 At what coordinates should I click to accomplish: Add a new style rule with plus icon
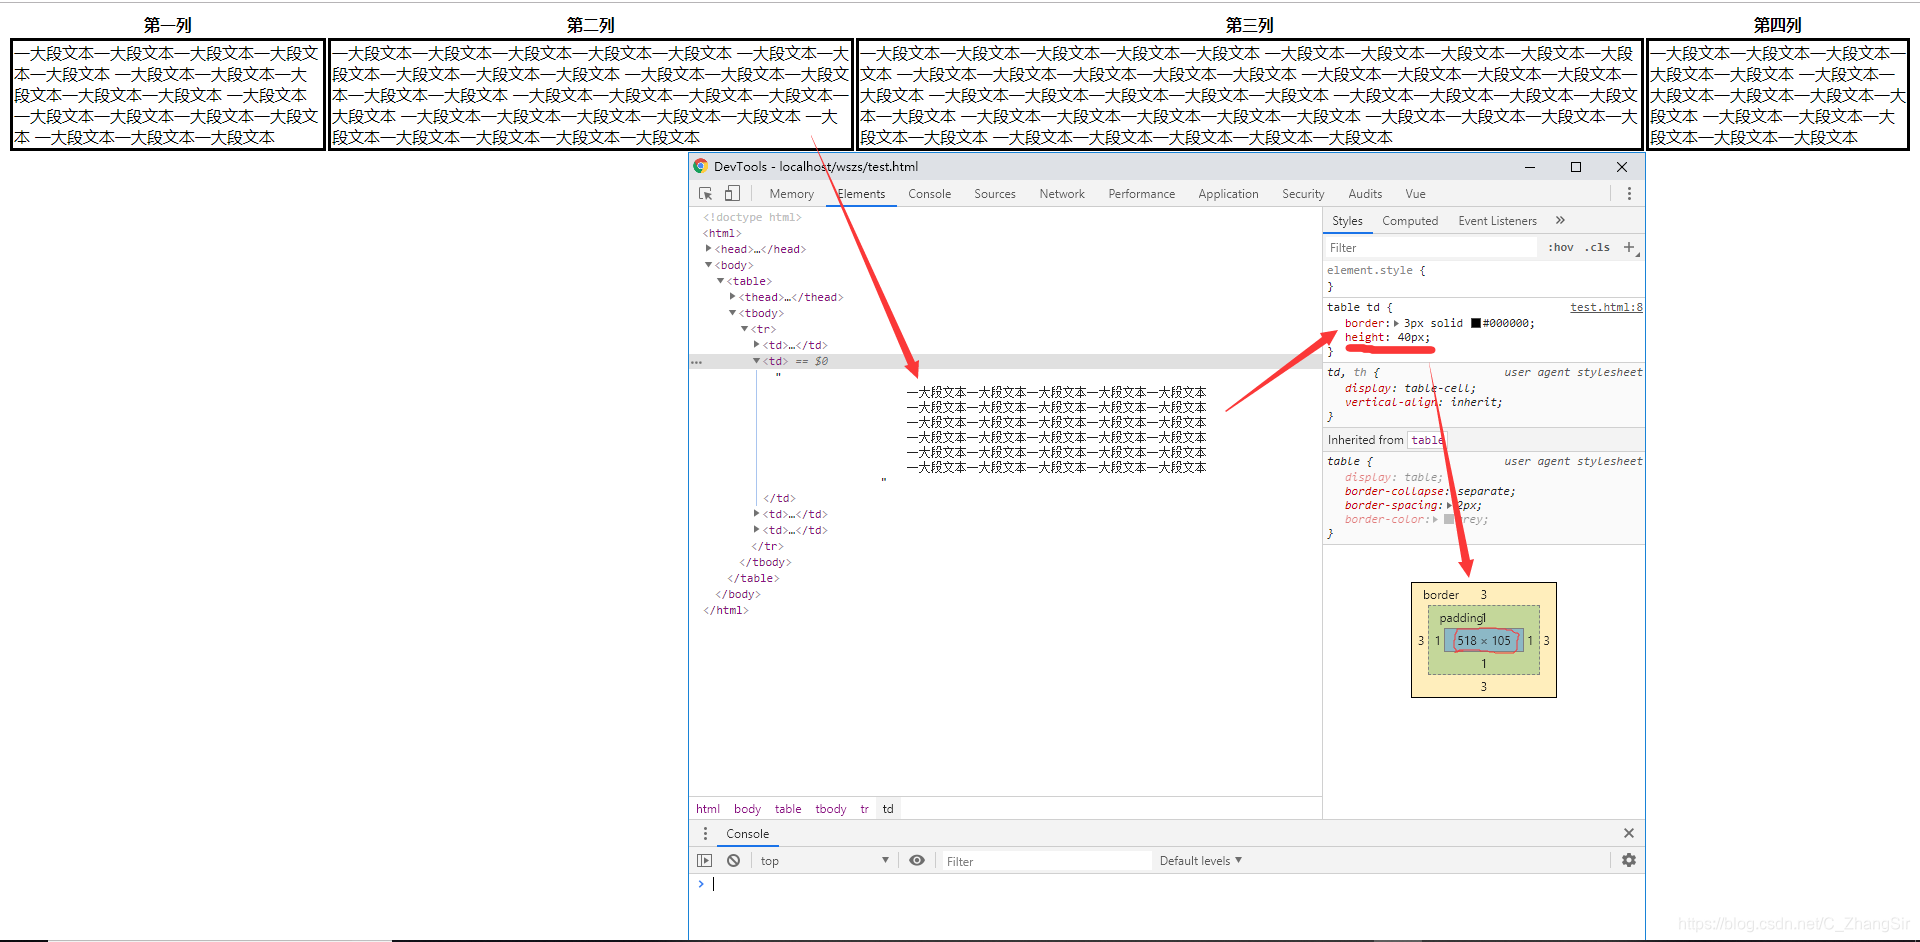[1629, 247]
